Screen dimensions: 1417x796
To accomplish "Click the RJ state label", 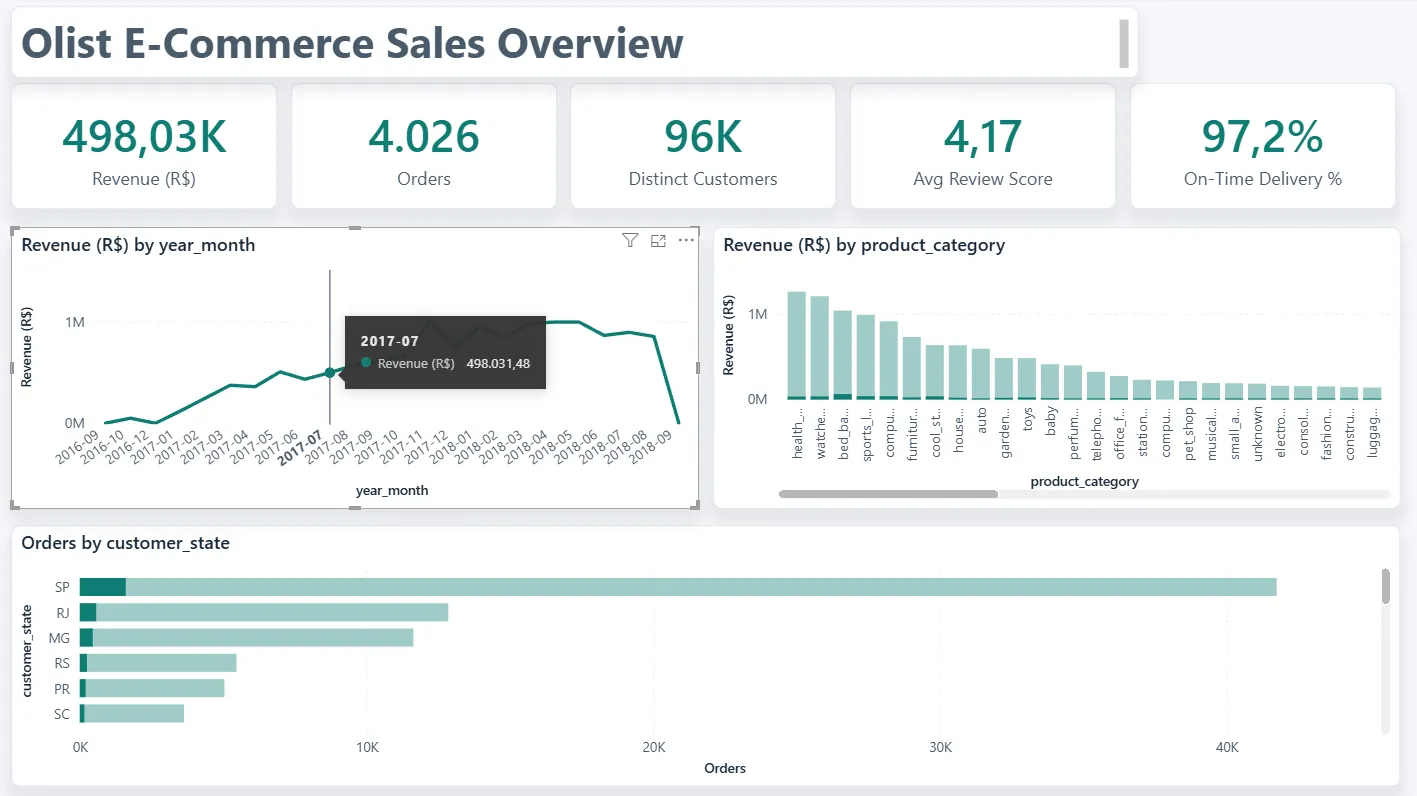I will click(63, 613).
